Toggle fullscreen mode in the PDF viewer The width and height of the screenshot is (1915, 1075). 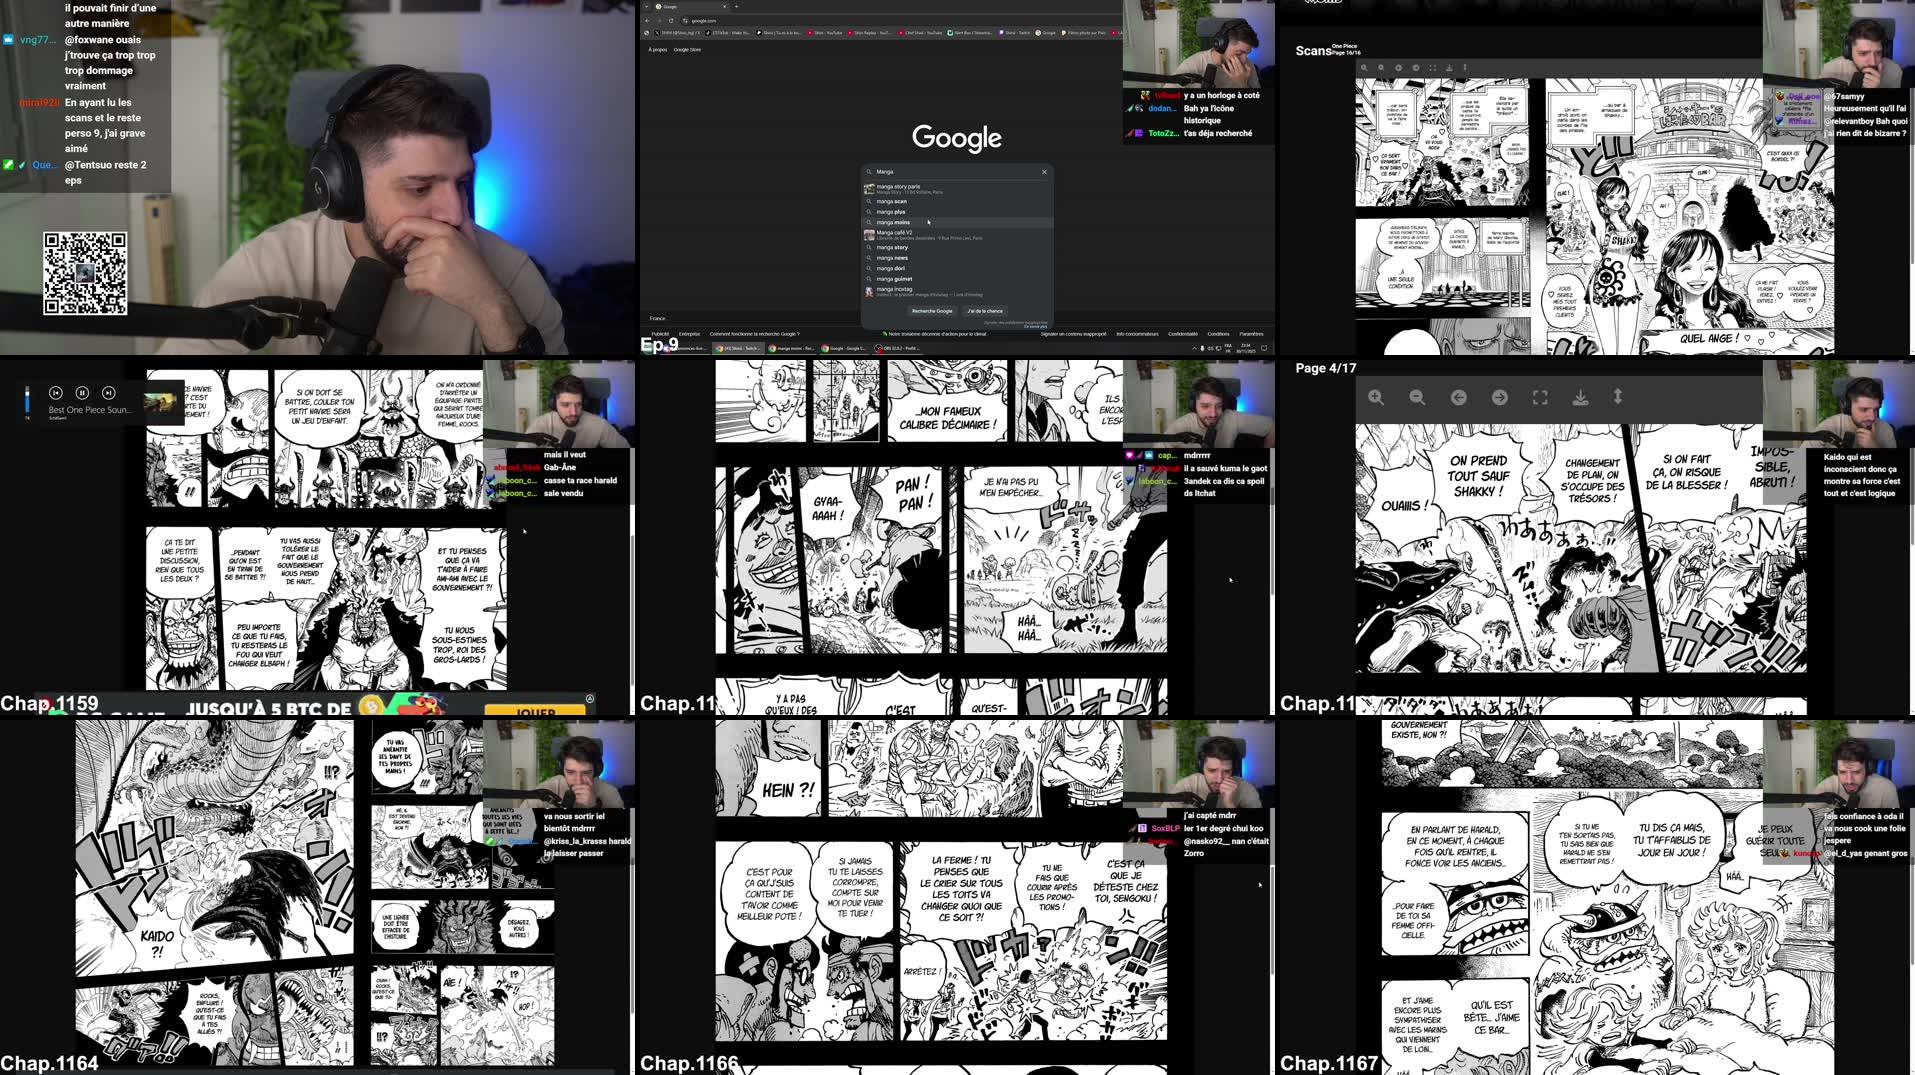[x=1538, y=398]
